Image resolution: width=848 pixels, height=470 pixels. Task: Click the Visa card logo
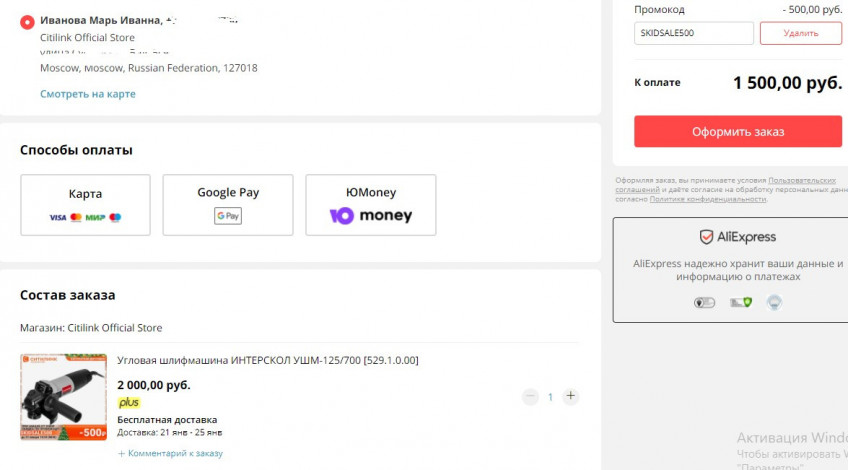coord(57,217)
